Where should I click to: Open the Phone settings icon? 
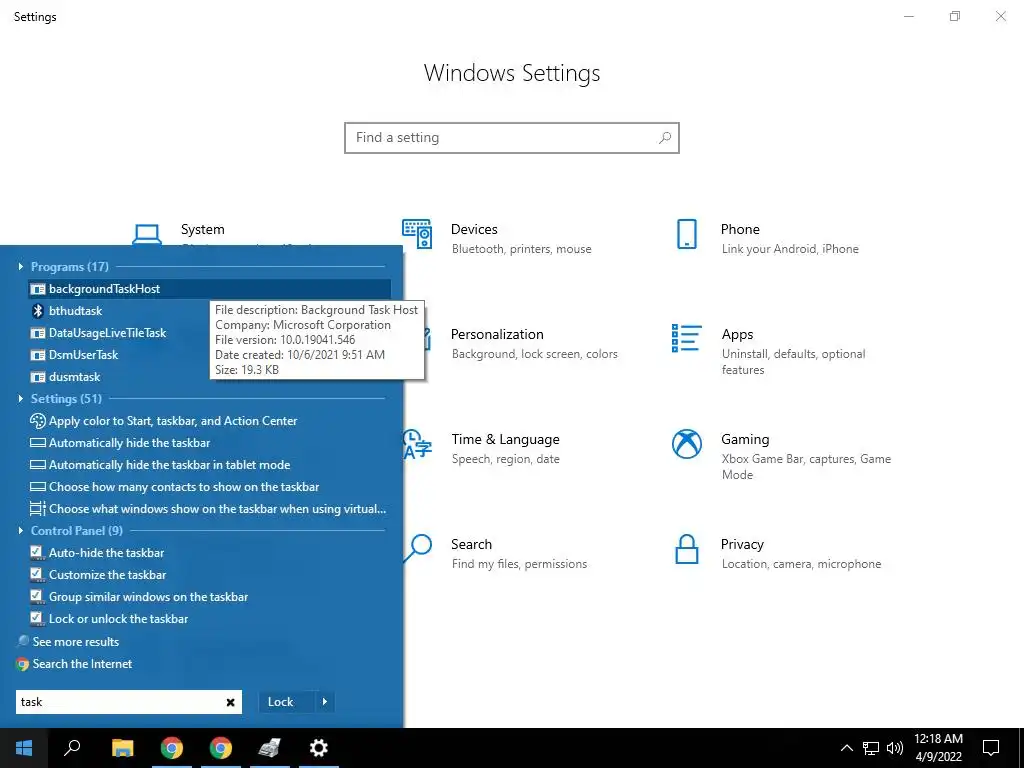[686, 234]
